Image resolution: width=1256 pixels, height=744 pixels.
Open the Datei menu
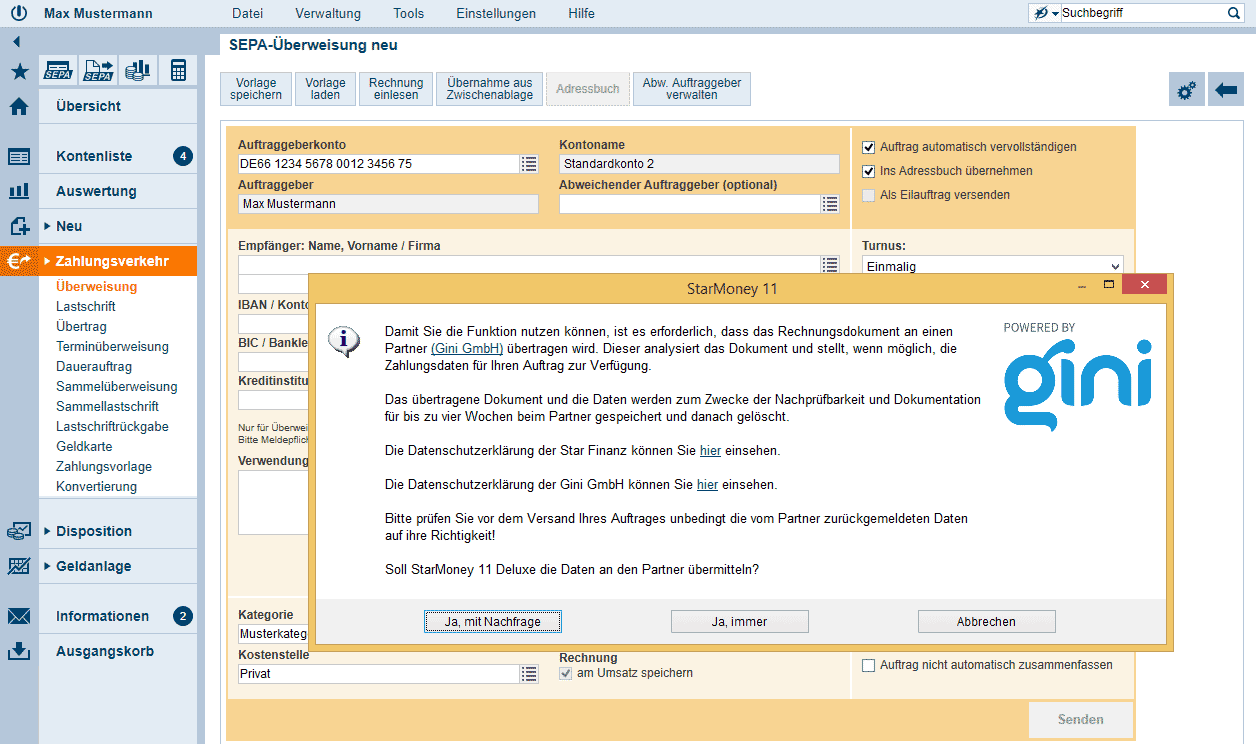pos(247,13)
